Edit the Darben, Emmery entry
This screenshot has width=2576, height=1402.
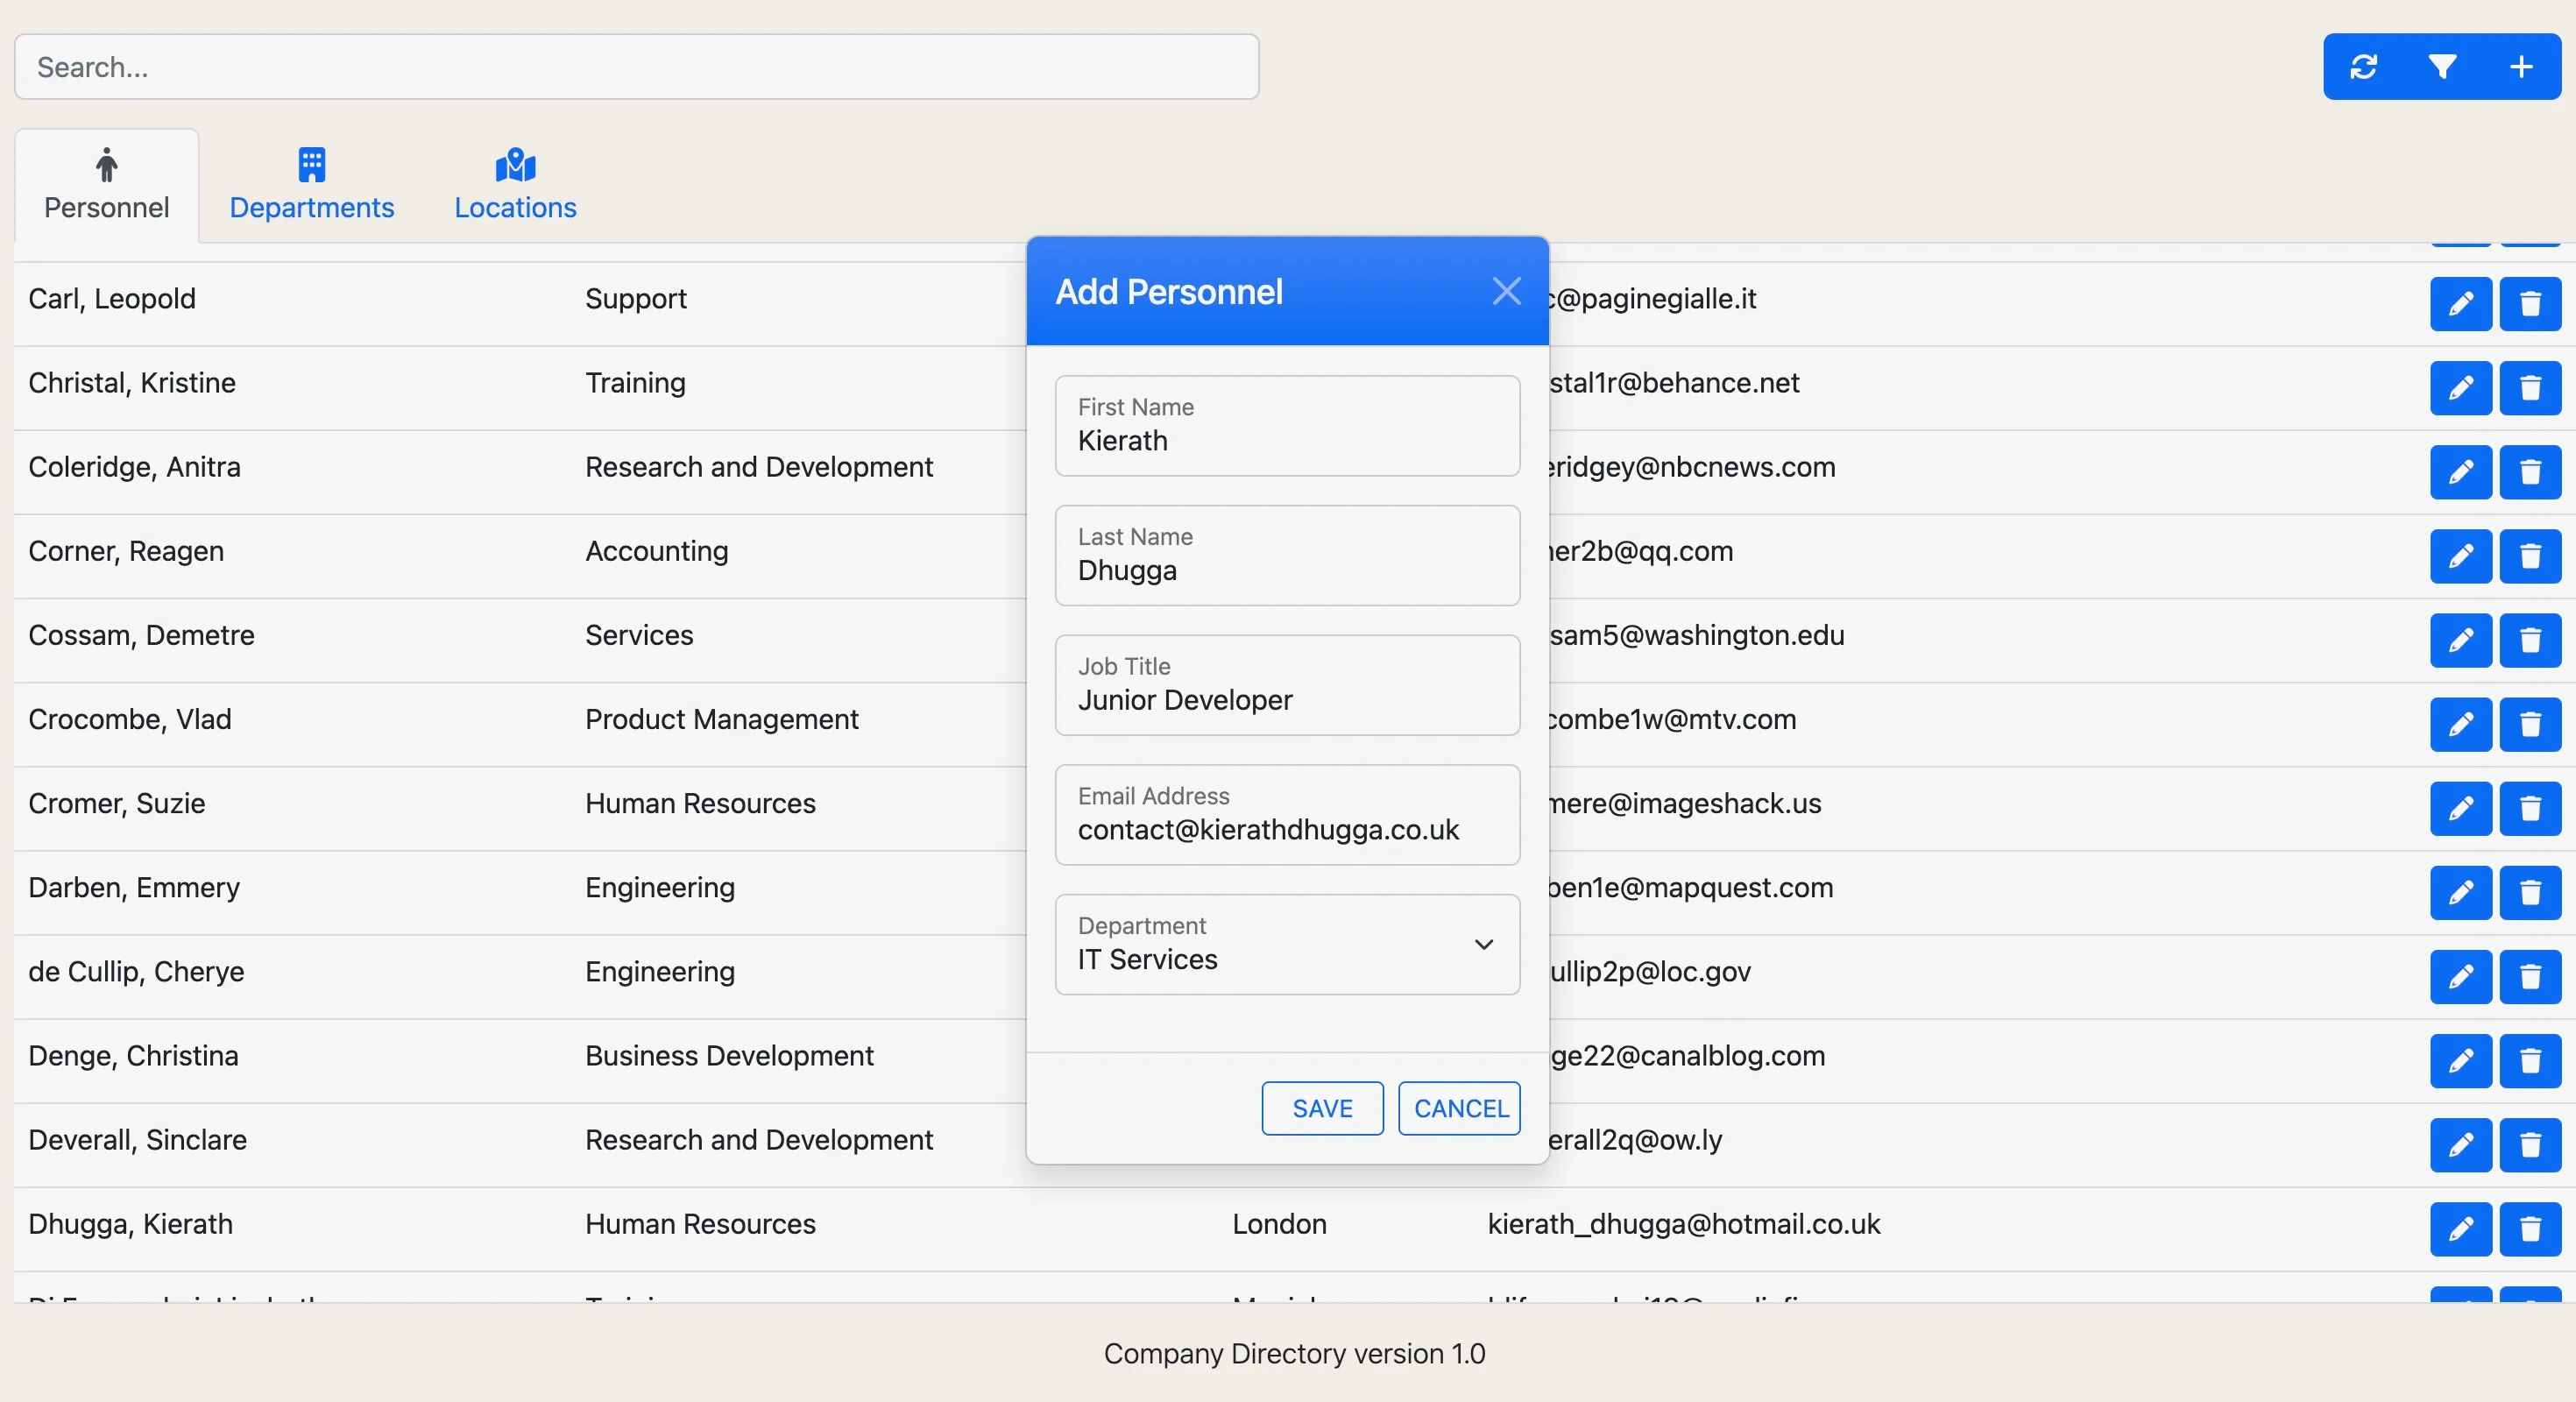(x=2460, y=892)
